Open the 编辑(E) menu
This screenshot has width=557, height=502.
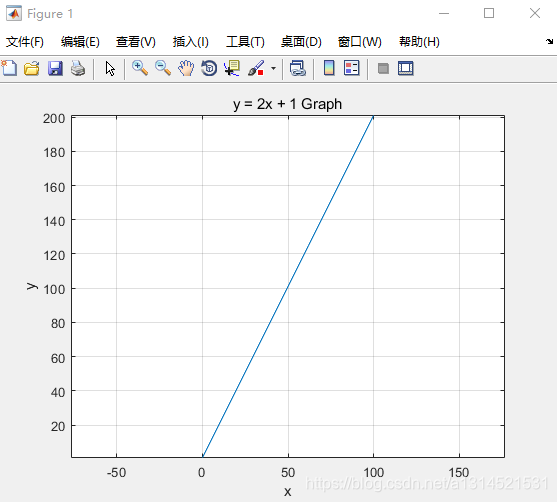tap(80, 42)
